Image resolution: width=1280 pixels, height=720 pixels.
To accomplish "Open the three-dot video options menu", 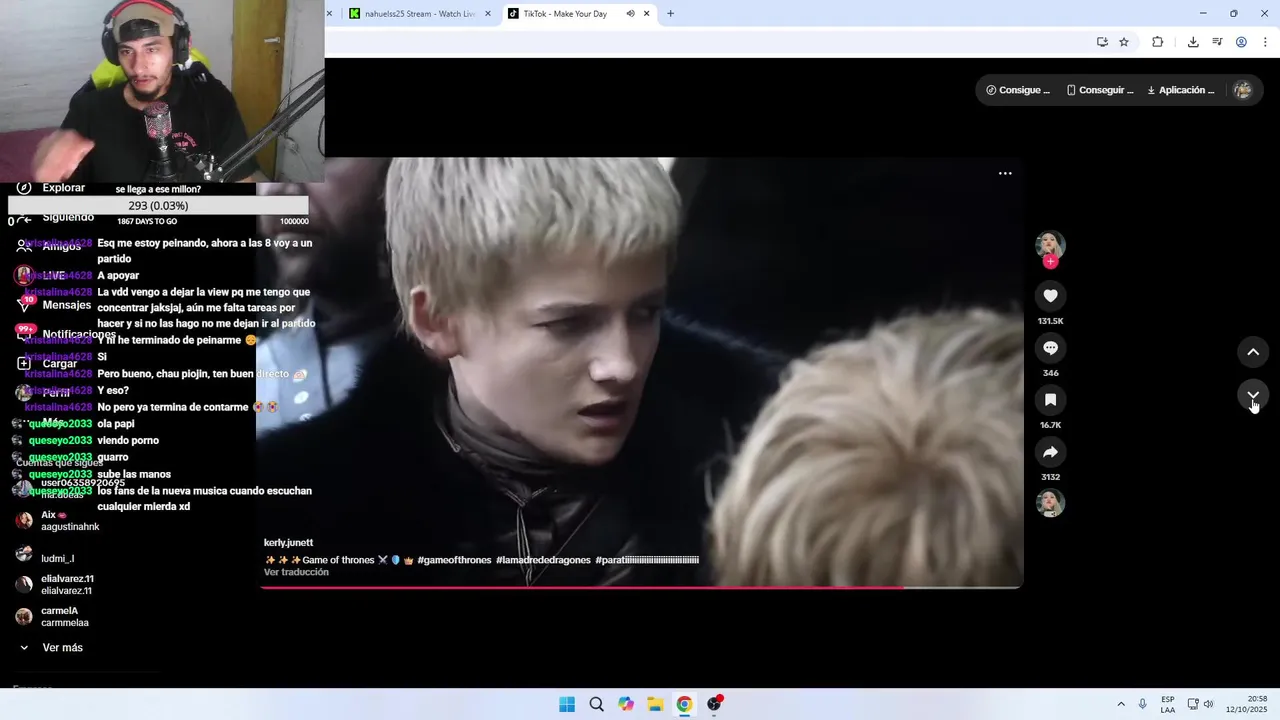I will (x=1005, y=173).
